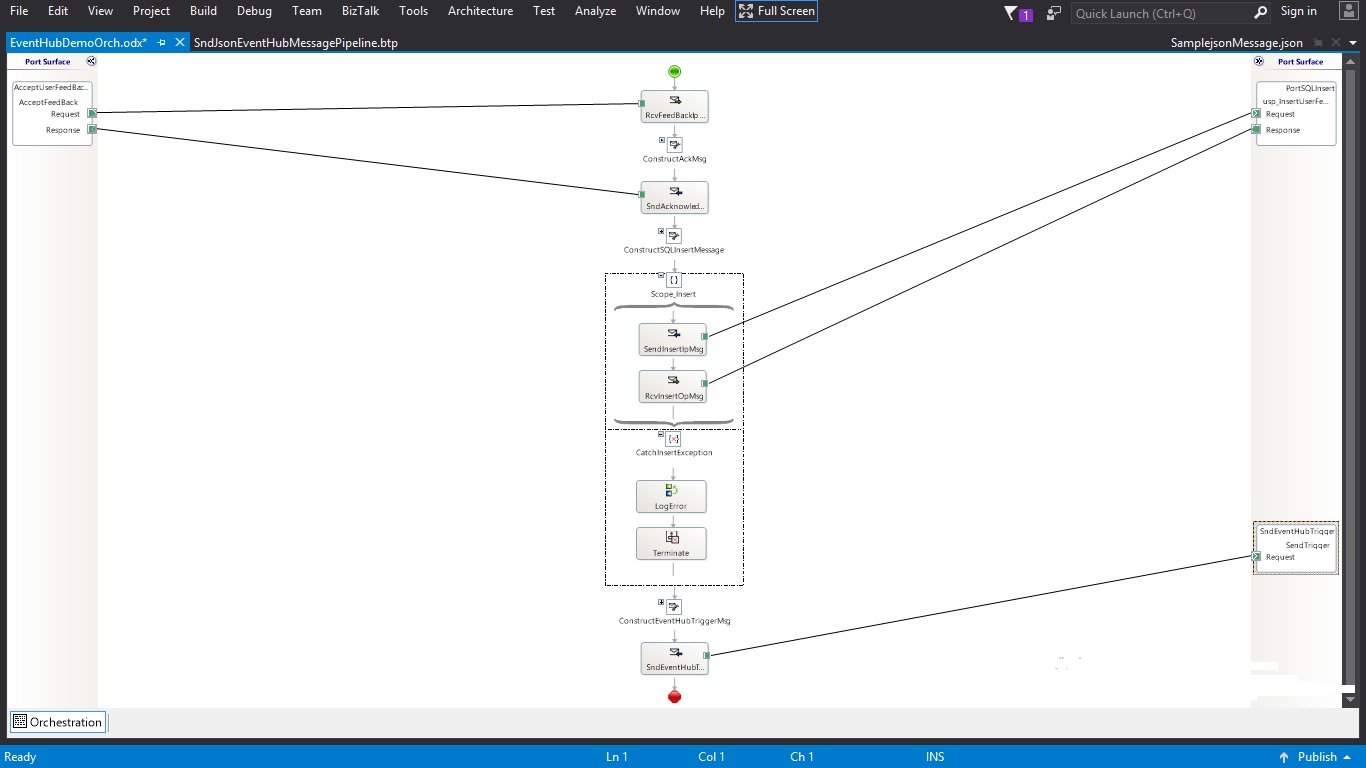
Task: Select the Terminate shape
Action: coord(671,543)
